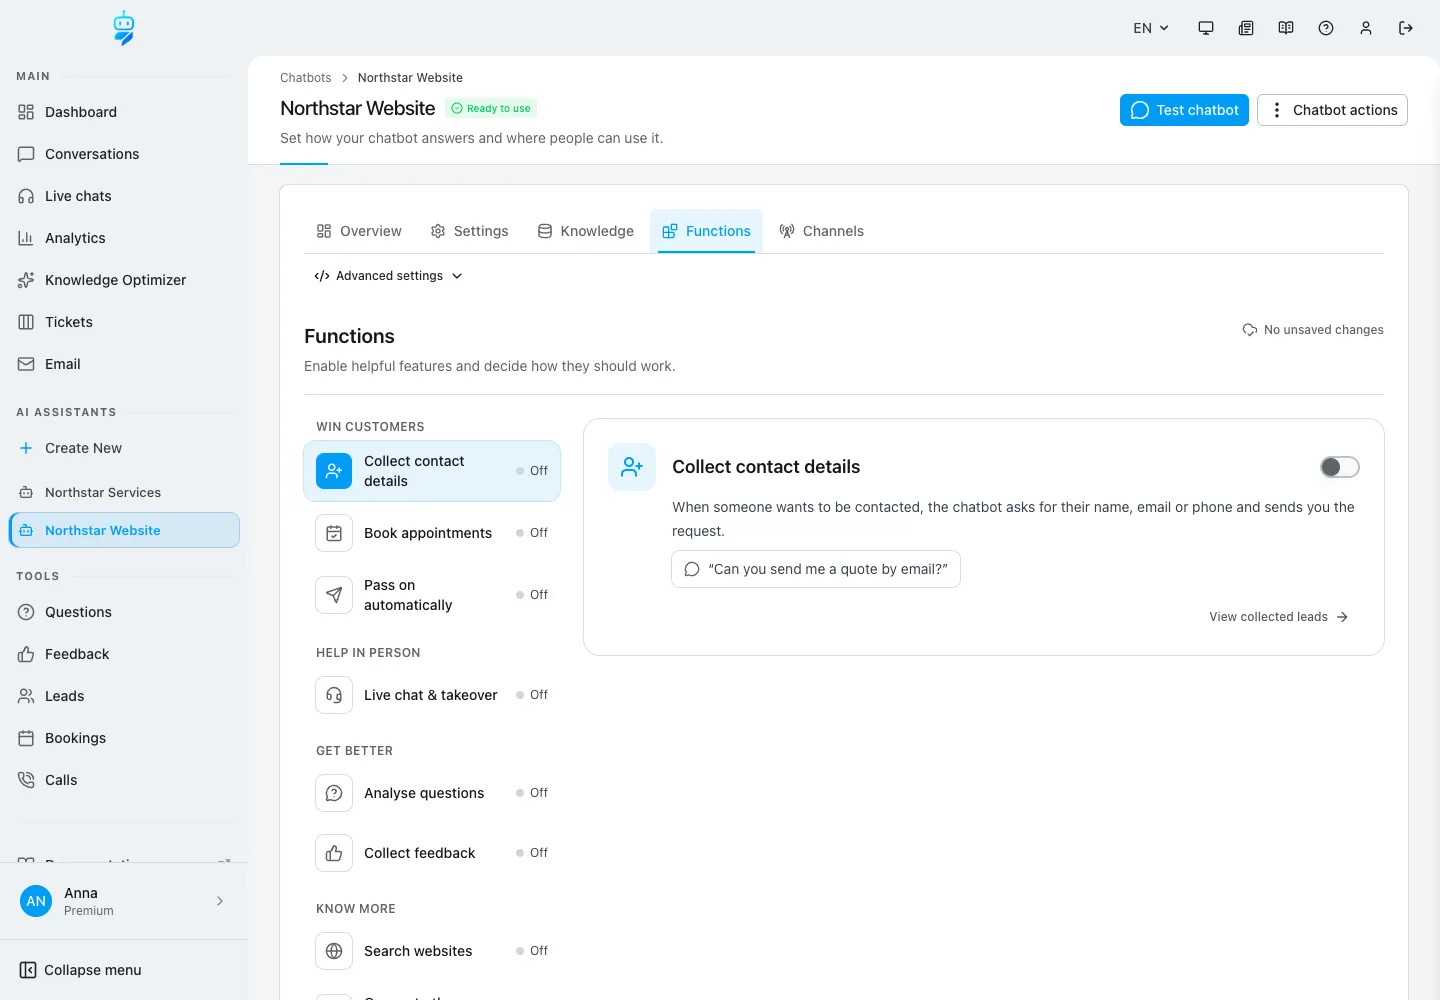Click the Test chatbot button
The width and height of the screenshot is (1440, 1000).
point(1184,110)
